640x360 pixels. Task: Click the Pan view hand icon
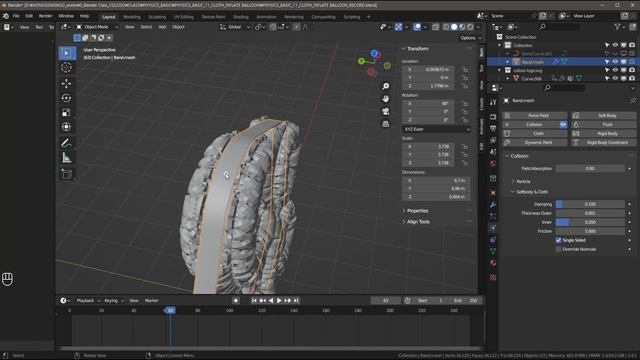pyautogui.click(x=386, y=99)
